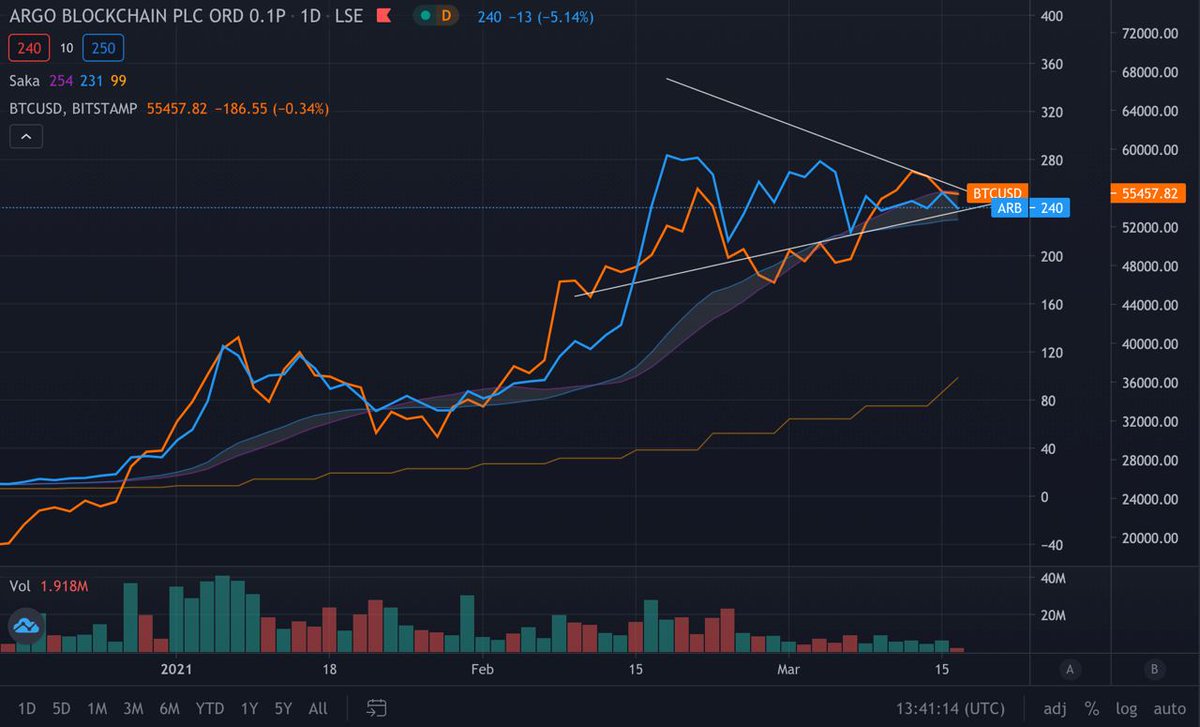Select the 3M time range
This screenshot has height=727, width=1200.
pyautogui.click(x=133, y=708)
